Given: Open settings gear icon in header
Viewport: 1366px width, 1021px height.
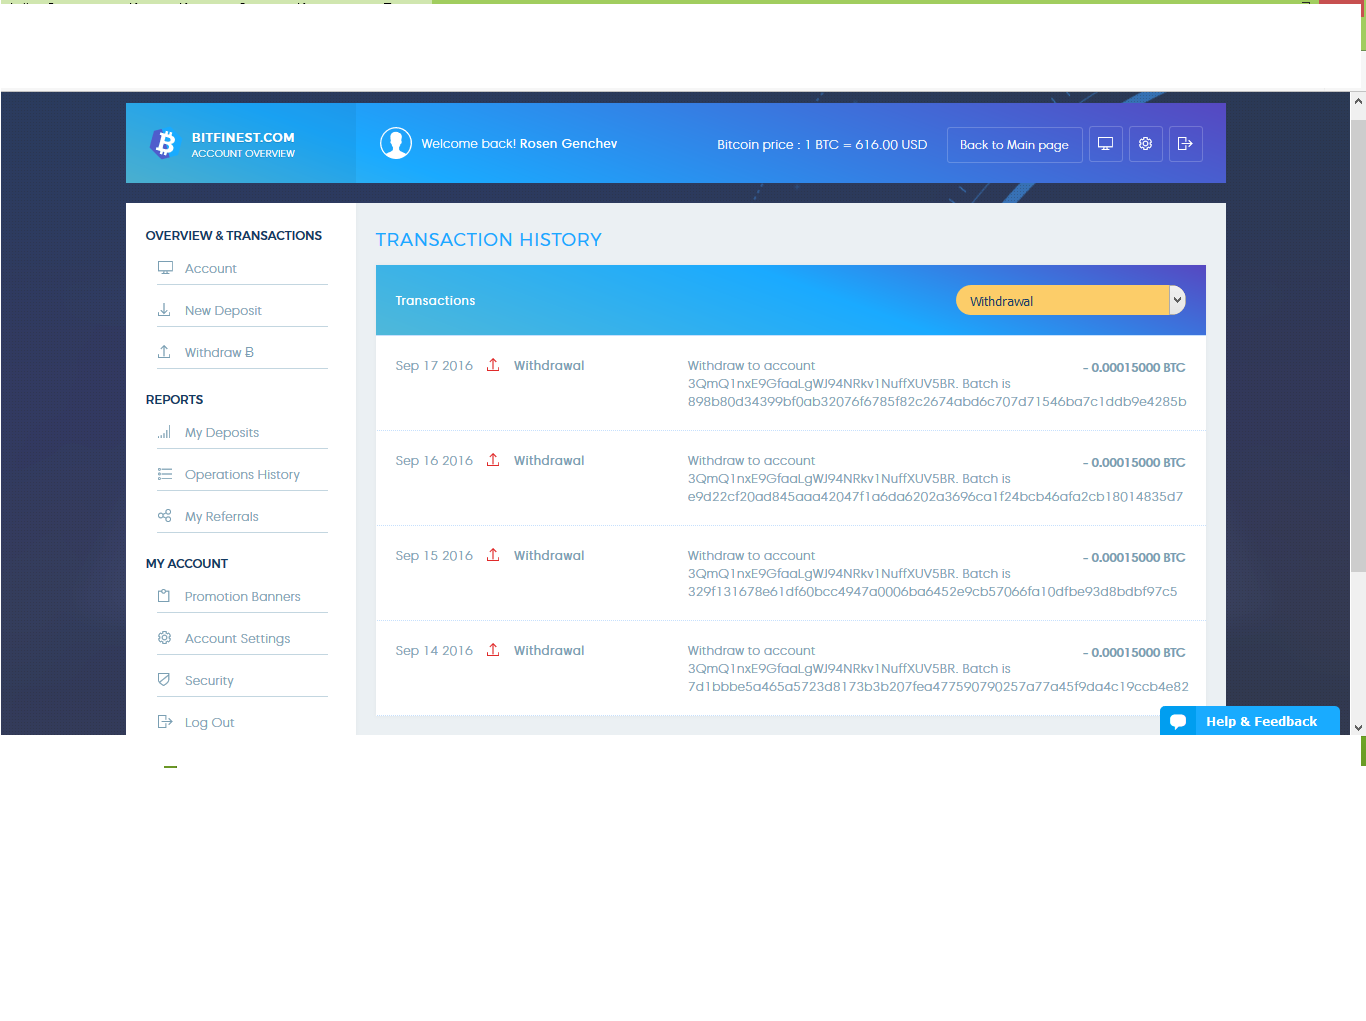Looking at the screenshot, I should click(x=1145, y=144).
